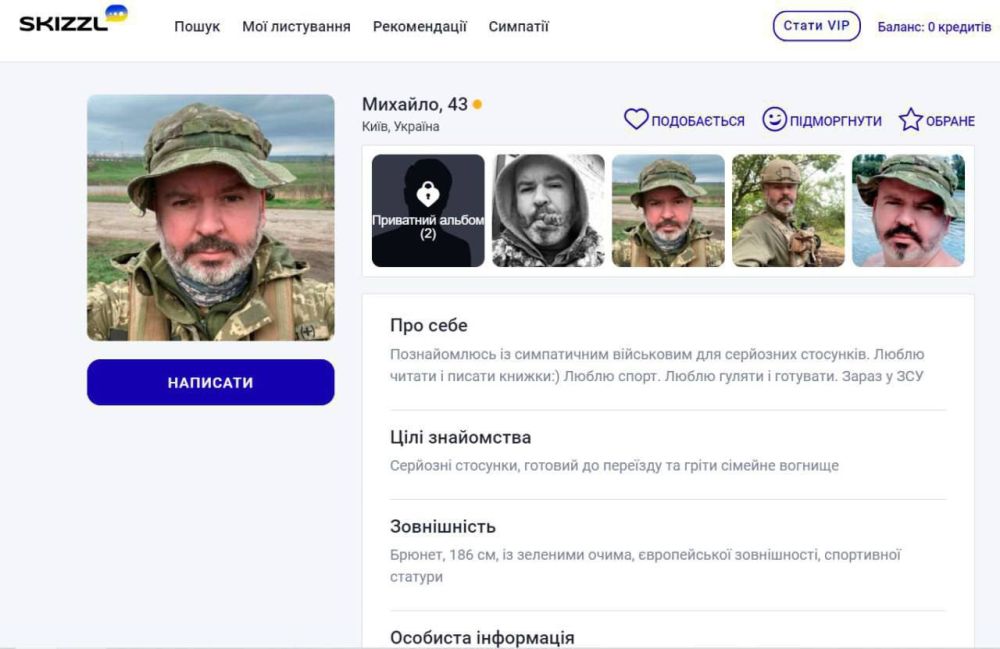1000x649 pixels.
Task: Open the helmet photo thumbnail
Action: 788,210
